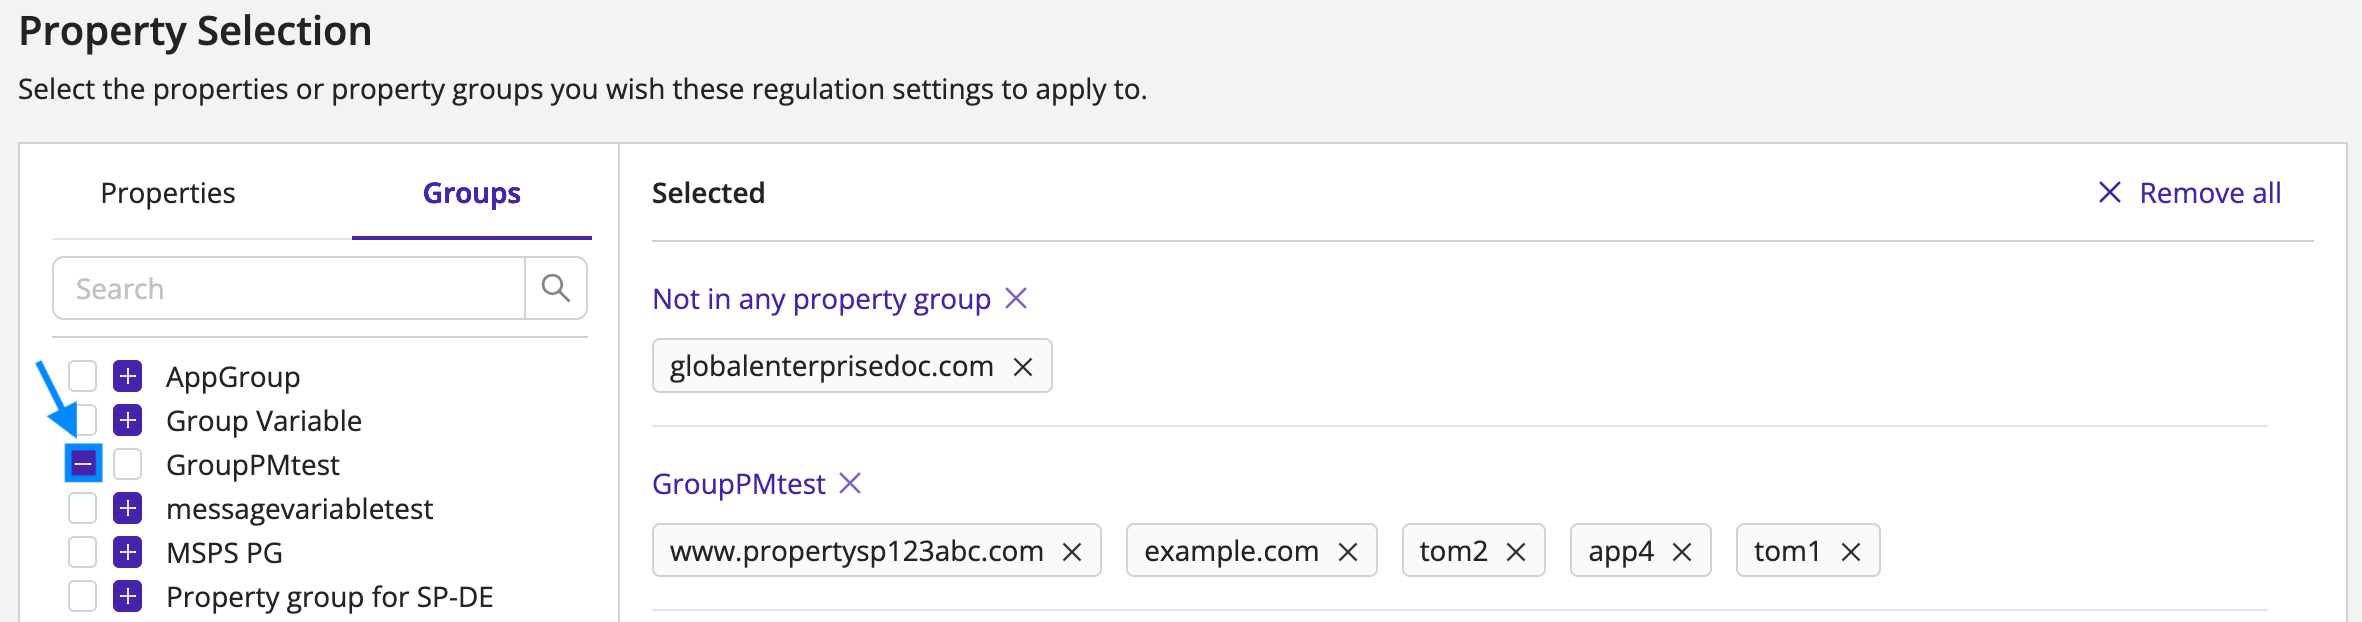Check the messagevariabletest checkbox

82,508
